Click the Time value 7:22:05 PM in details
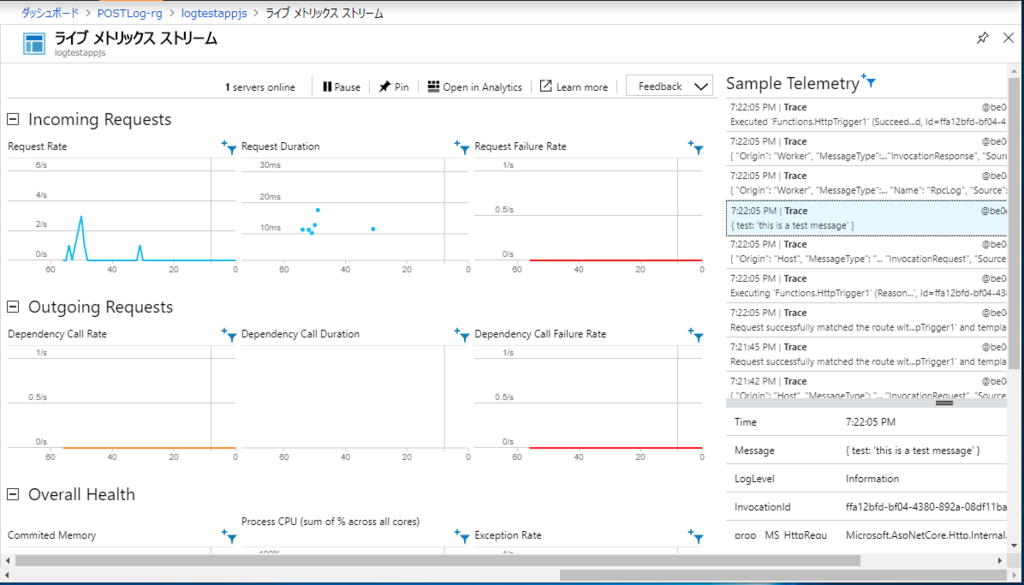This screenshot has height=585, width=1024. (871, 422)
